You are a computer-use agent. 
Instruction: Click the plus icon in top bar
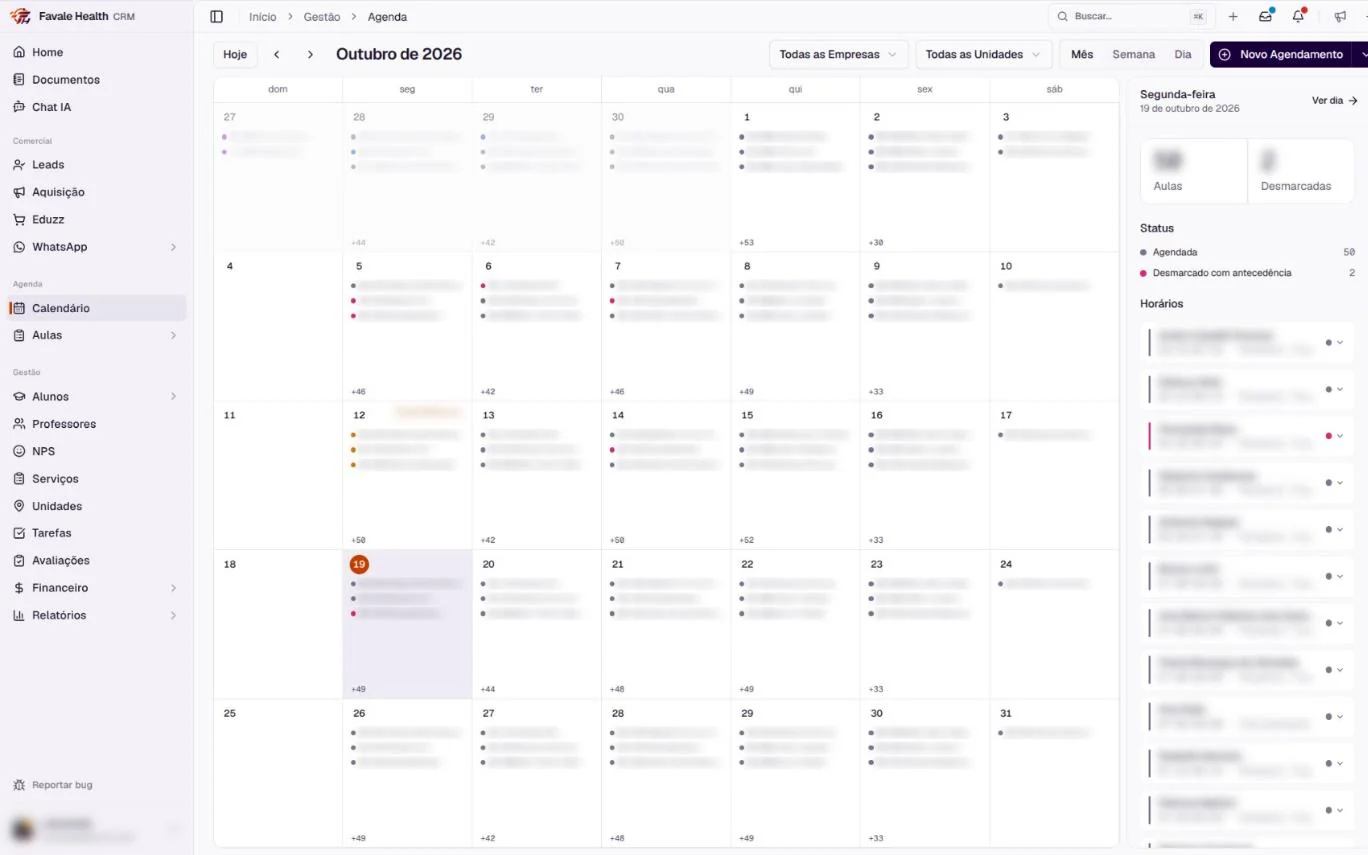[x=1233, y=17]
